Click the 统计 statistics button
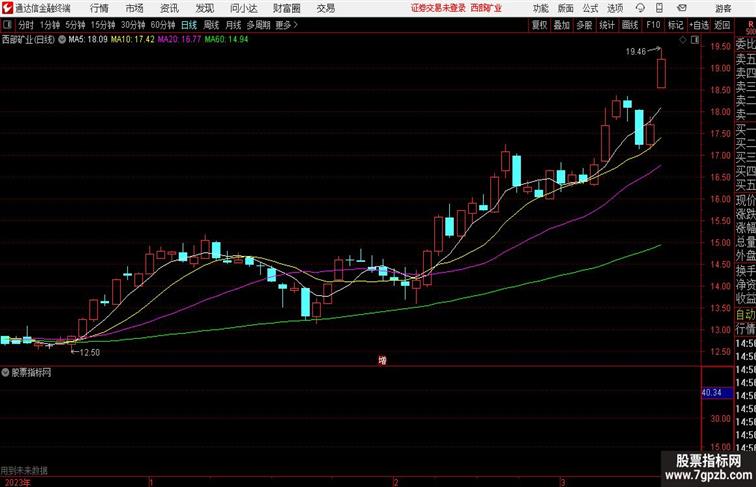756x487 pixels. pos(607,25)
